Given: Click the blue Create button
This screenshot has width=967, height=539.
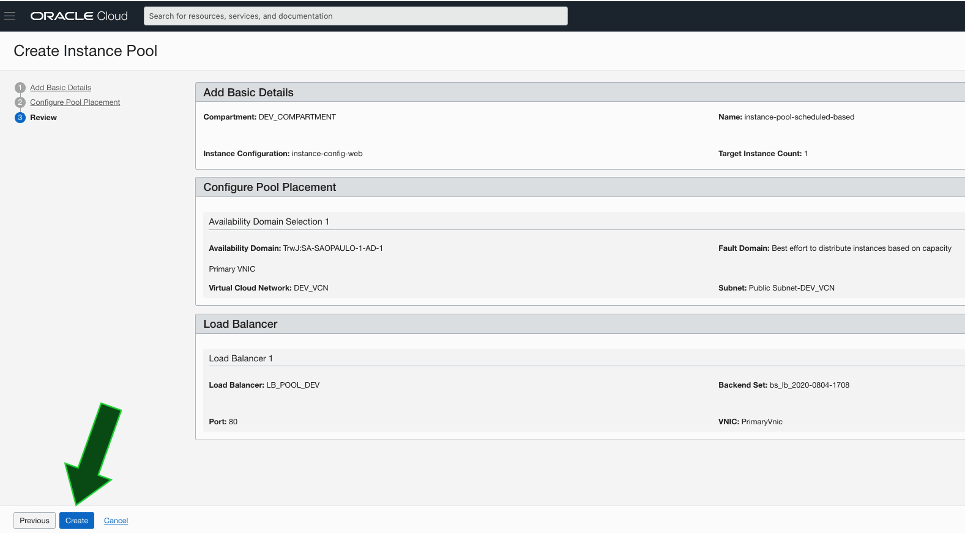Looking at the screenshot, I should tap(76, 521).
